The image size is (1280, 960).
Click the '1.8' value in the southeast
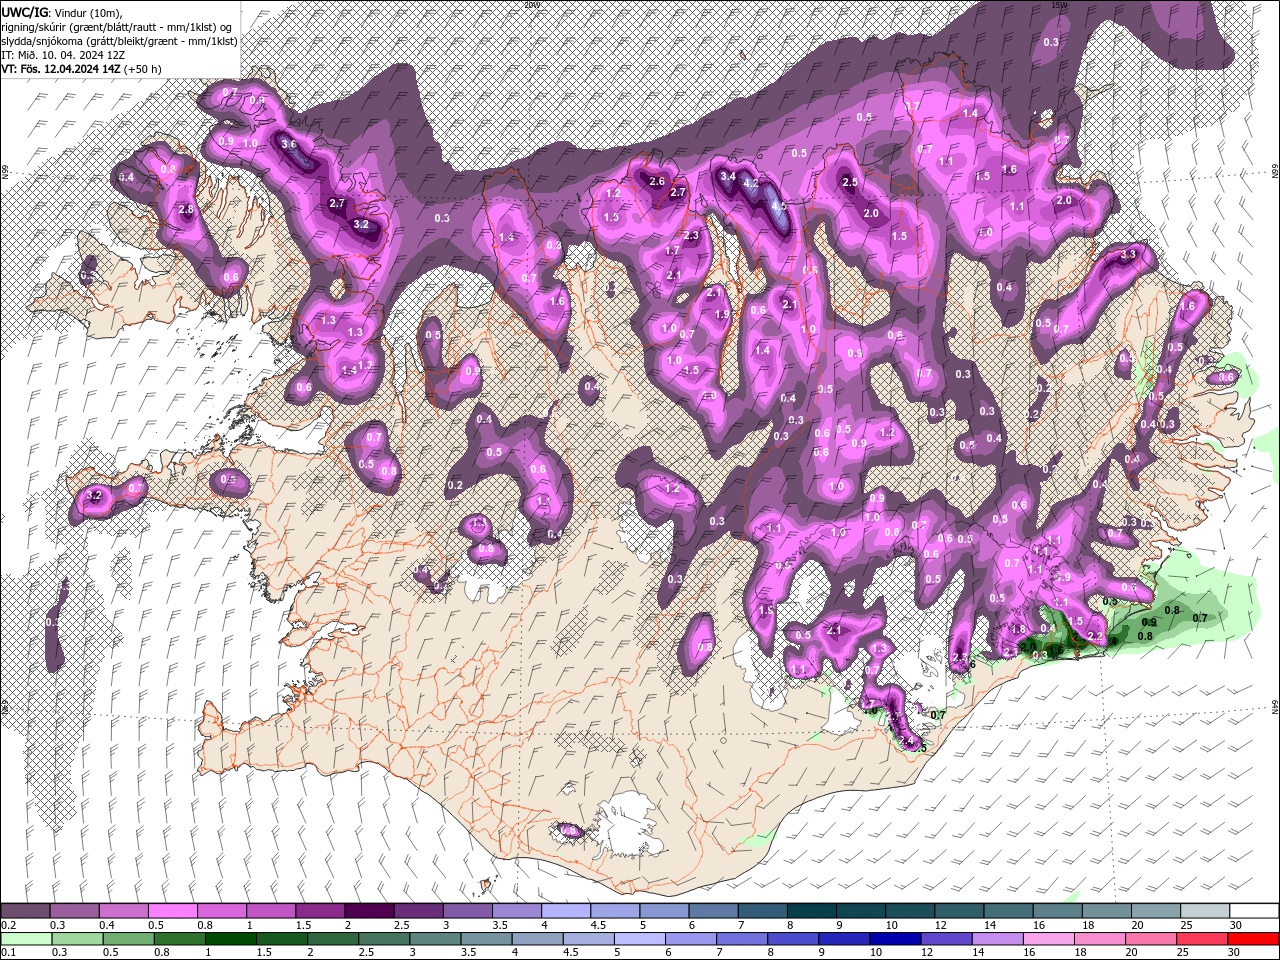pyautogui.click(x=1019, y=630)
